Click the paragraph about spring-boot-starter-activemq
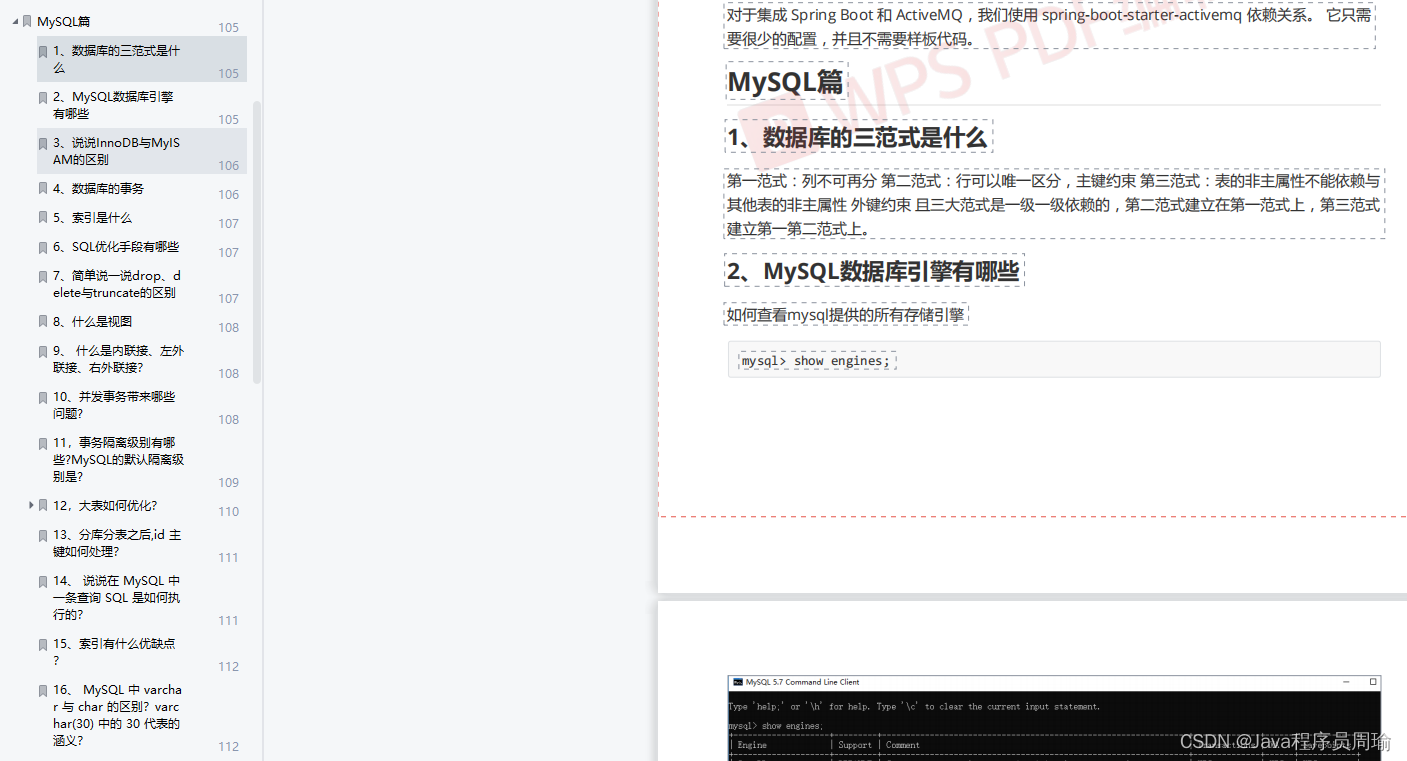 click(x=1050, y=27)
